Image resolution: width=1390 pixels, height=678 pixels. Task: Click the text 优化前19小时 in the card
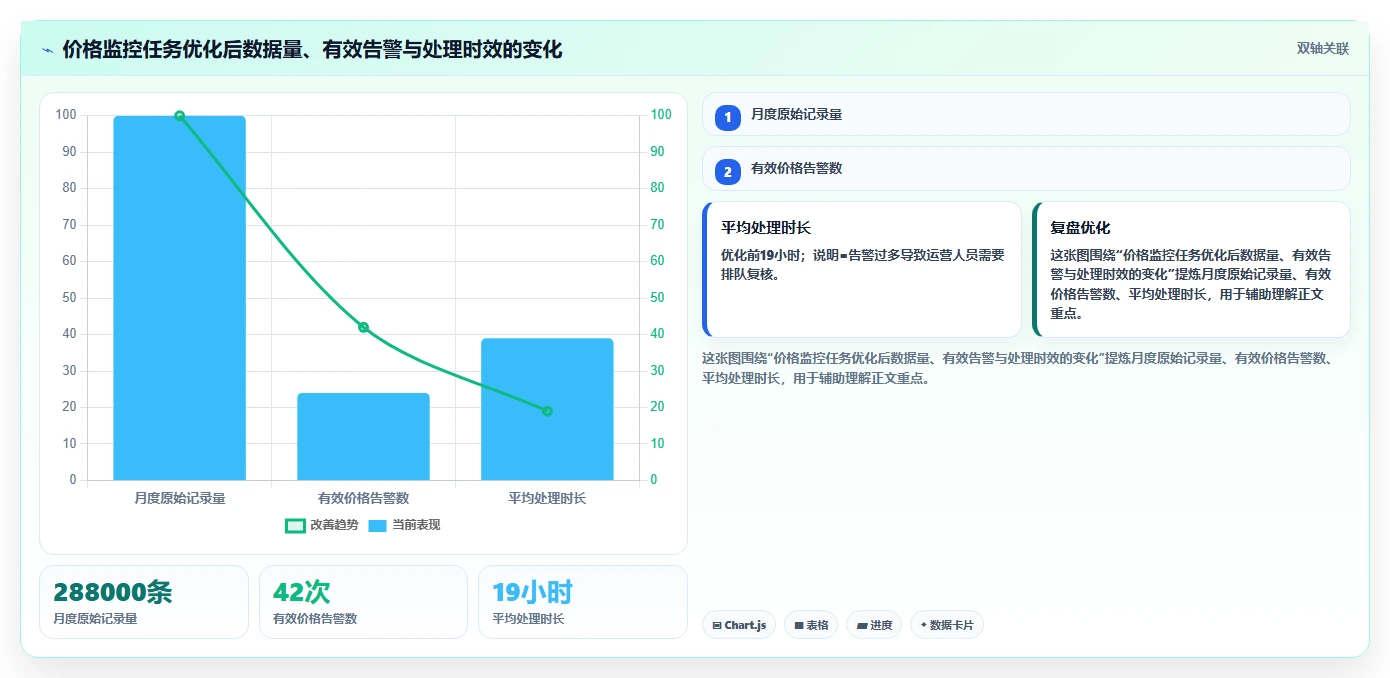763,255
